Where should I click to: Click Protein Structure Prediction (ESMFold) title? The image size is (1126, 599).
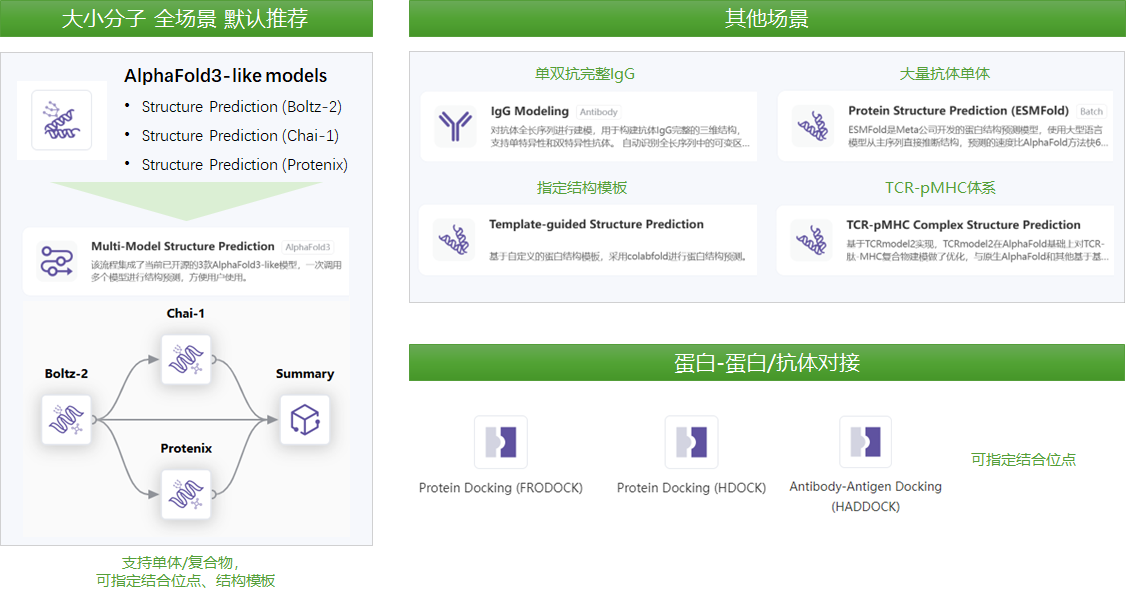tap(959, 111)
